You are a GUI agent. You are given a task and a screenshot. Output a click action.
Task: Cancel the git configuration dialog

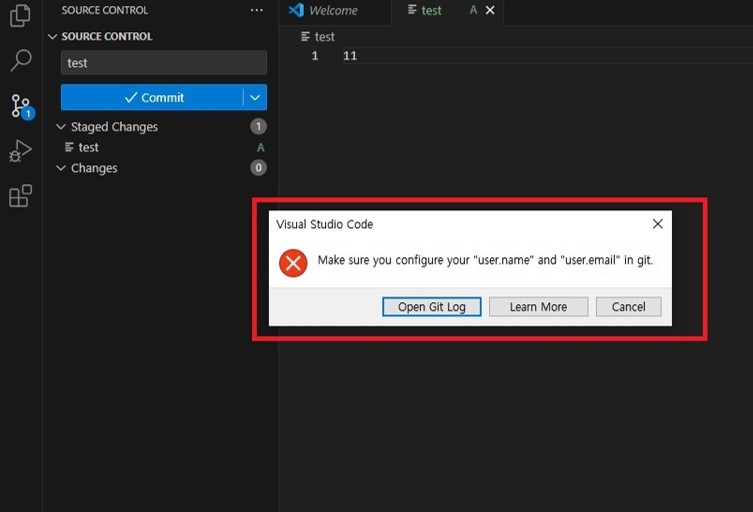[629, 307]
